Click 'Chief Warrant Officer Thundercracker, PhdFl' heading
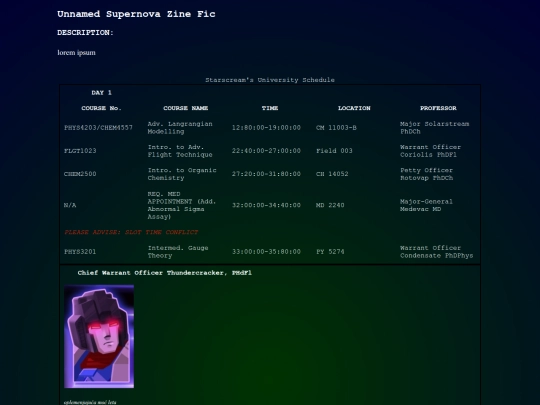The image size is (540, 405). pyautogui.click(x=165, y=273)
